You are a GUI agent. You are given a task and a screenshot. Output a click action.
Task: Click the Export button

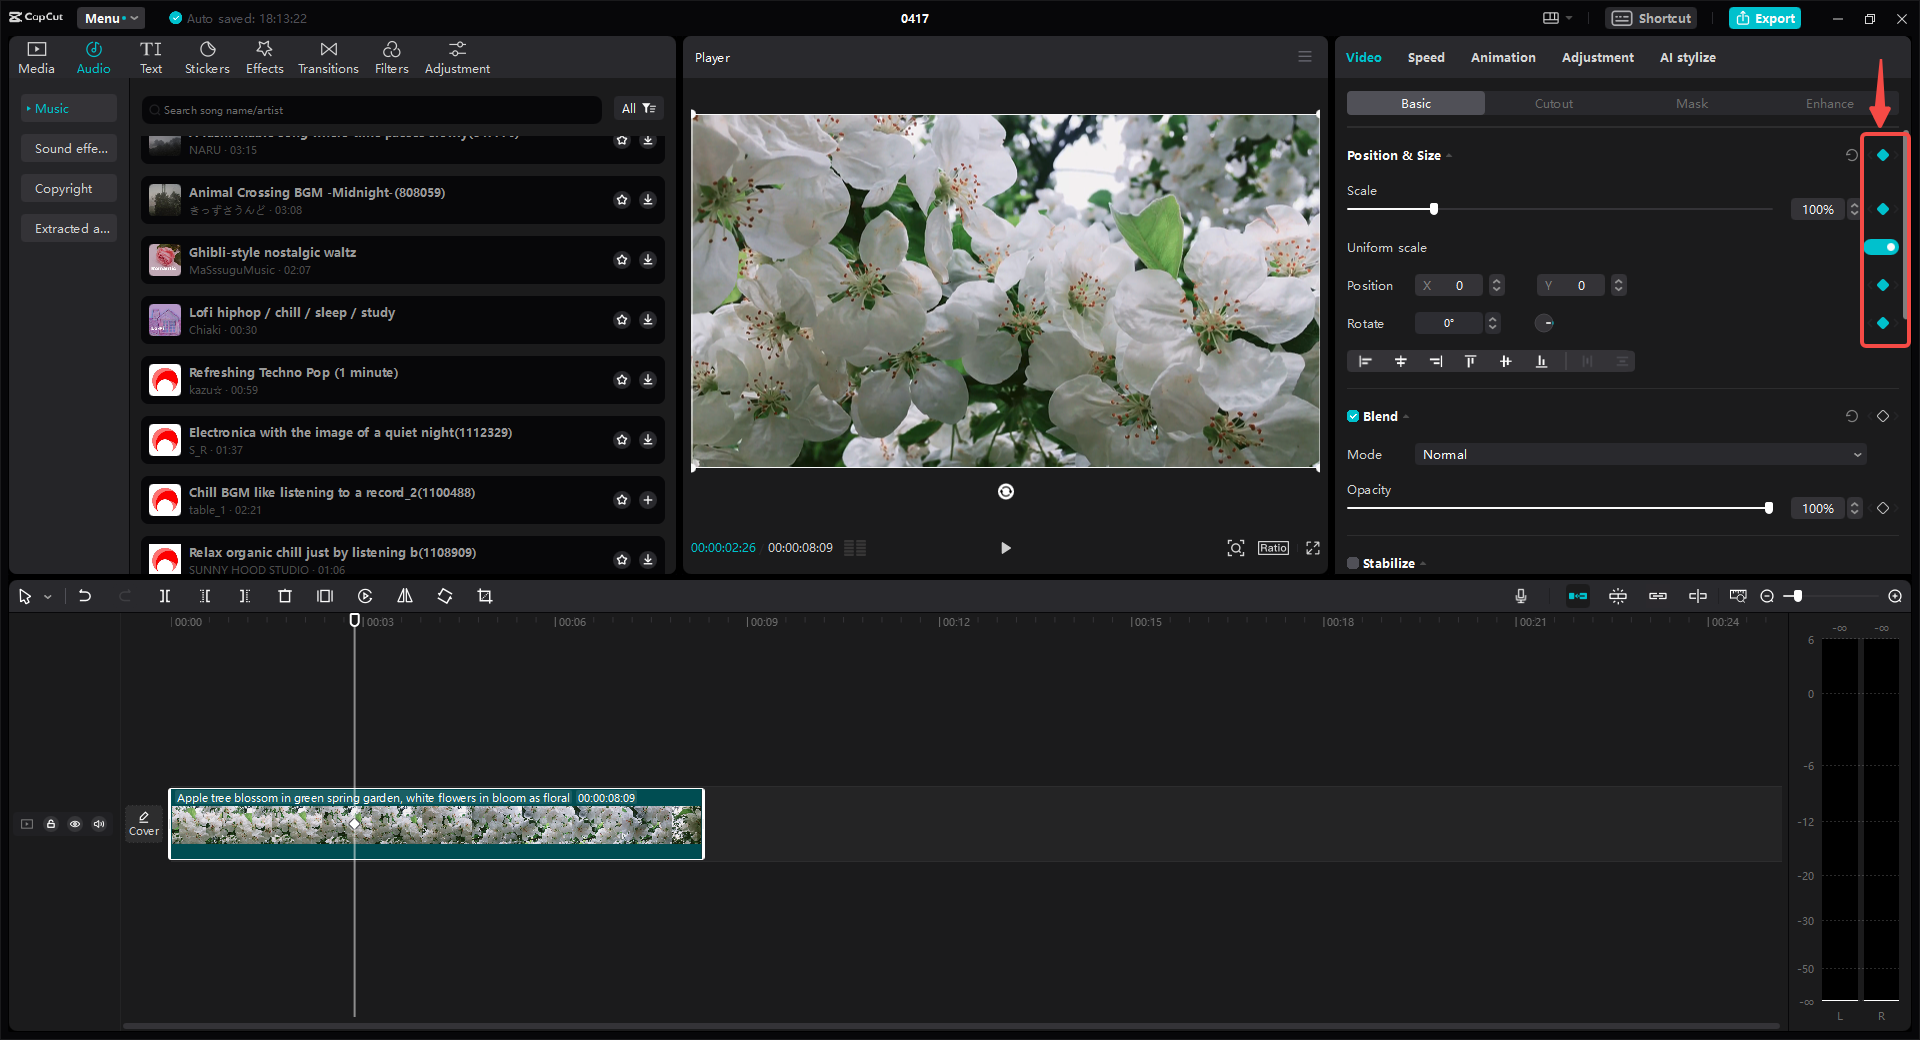click(1764, 18)
